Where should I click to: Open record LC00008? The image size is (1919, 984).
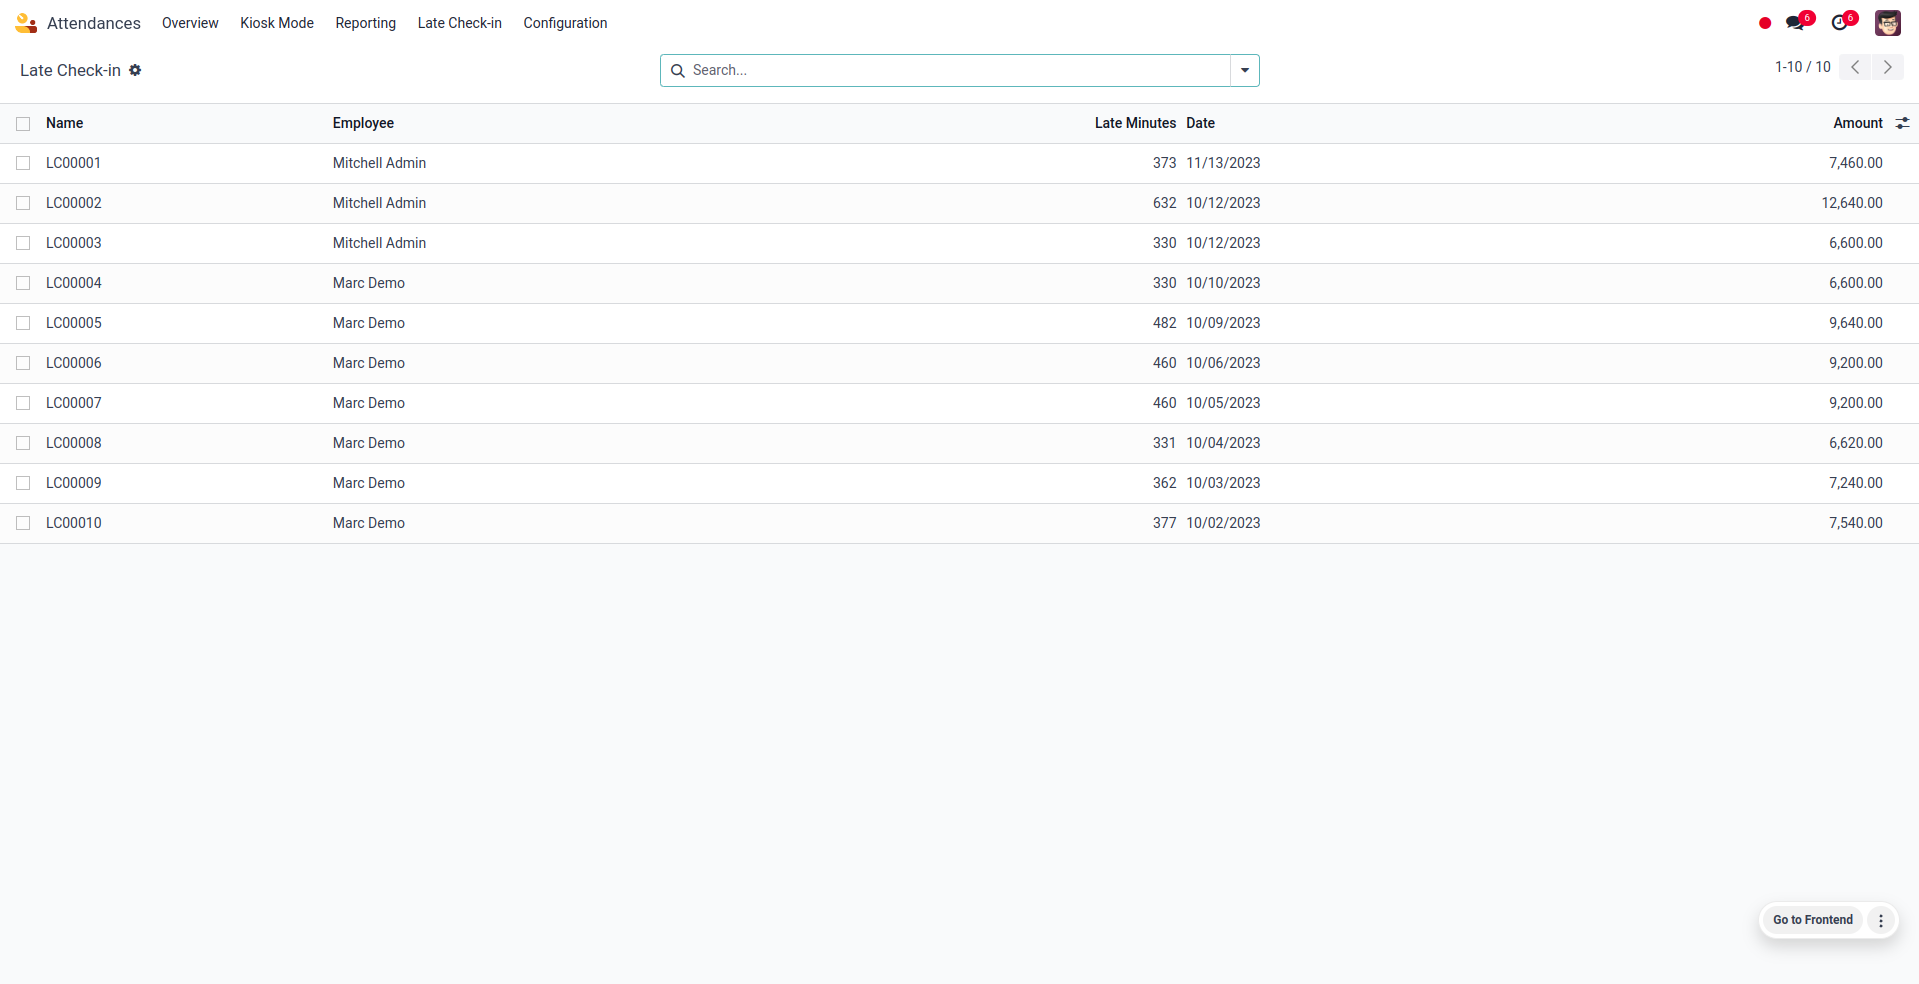(74, 443)
